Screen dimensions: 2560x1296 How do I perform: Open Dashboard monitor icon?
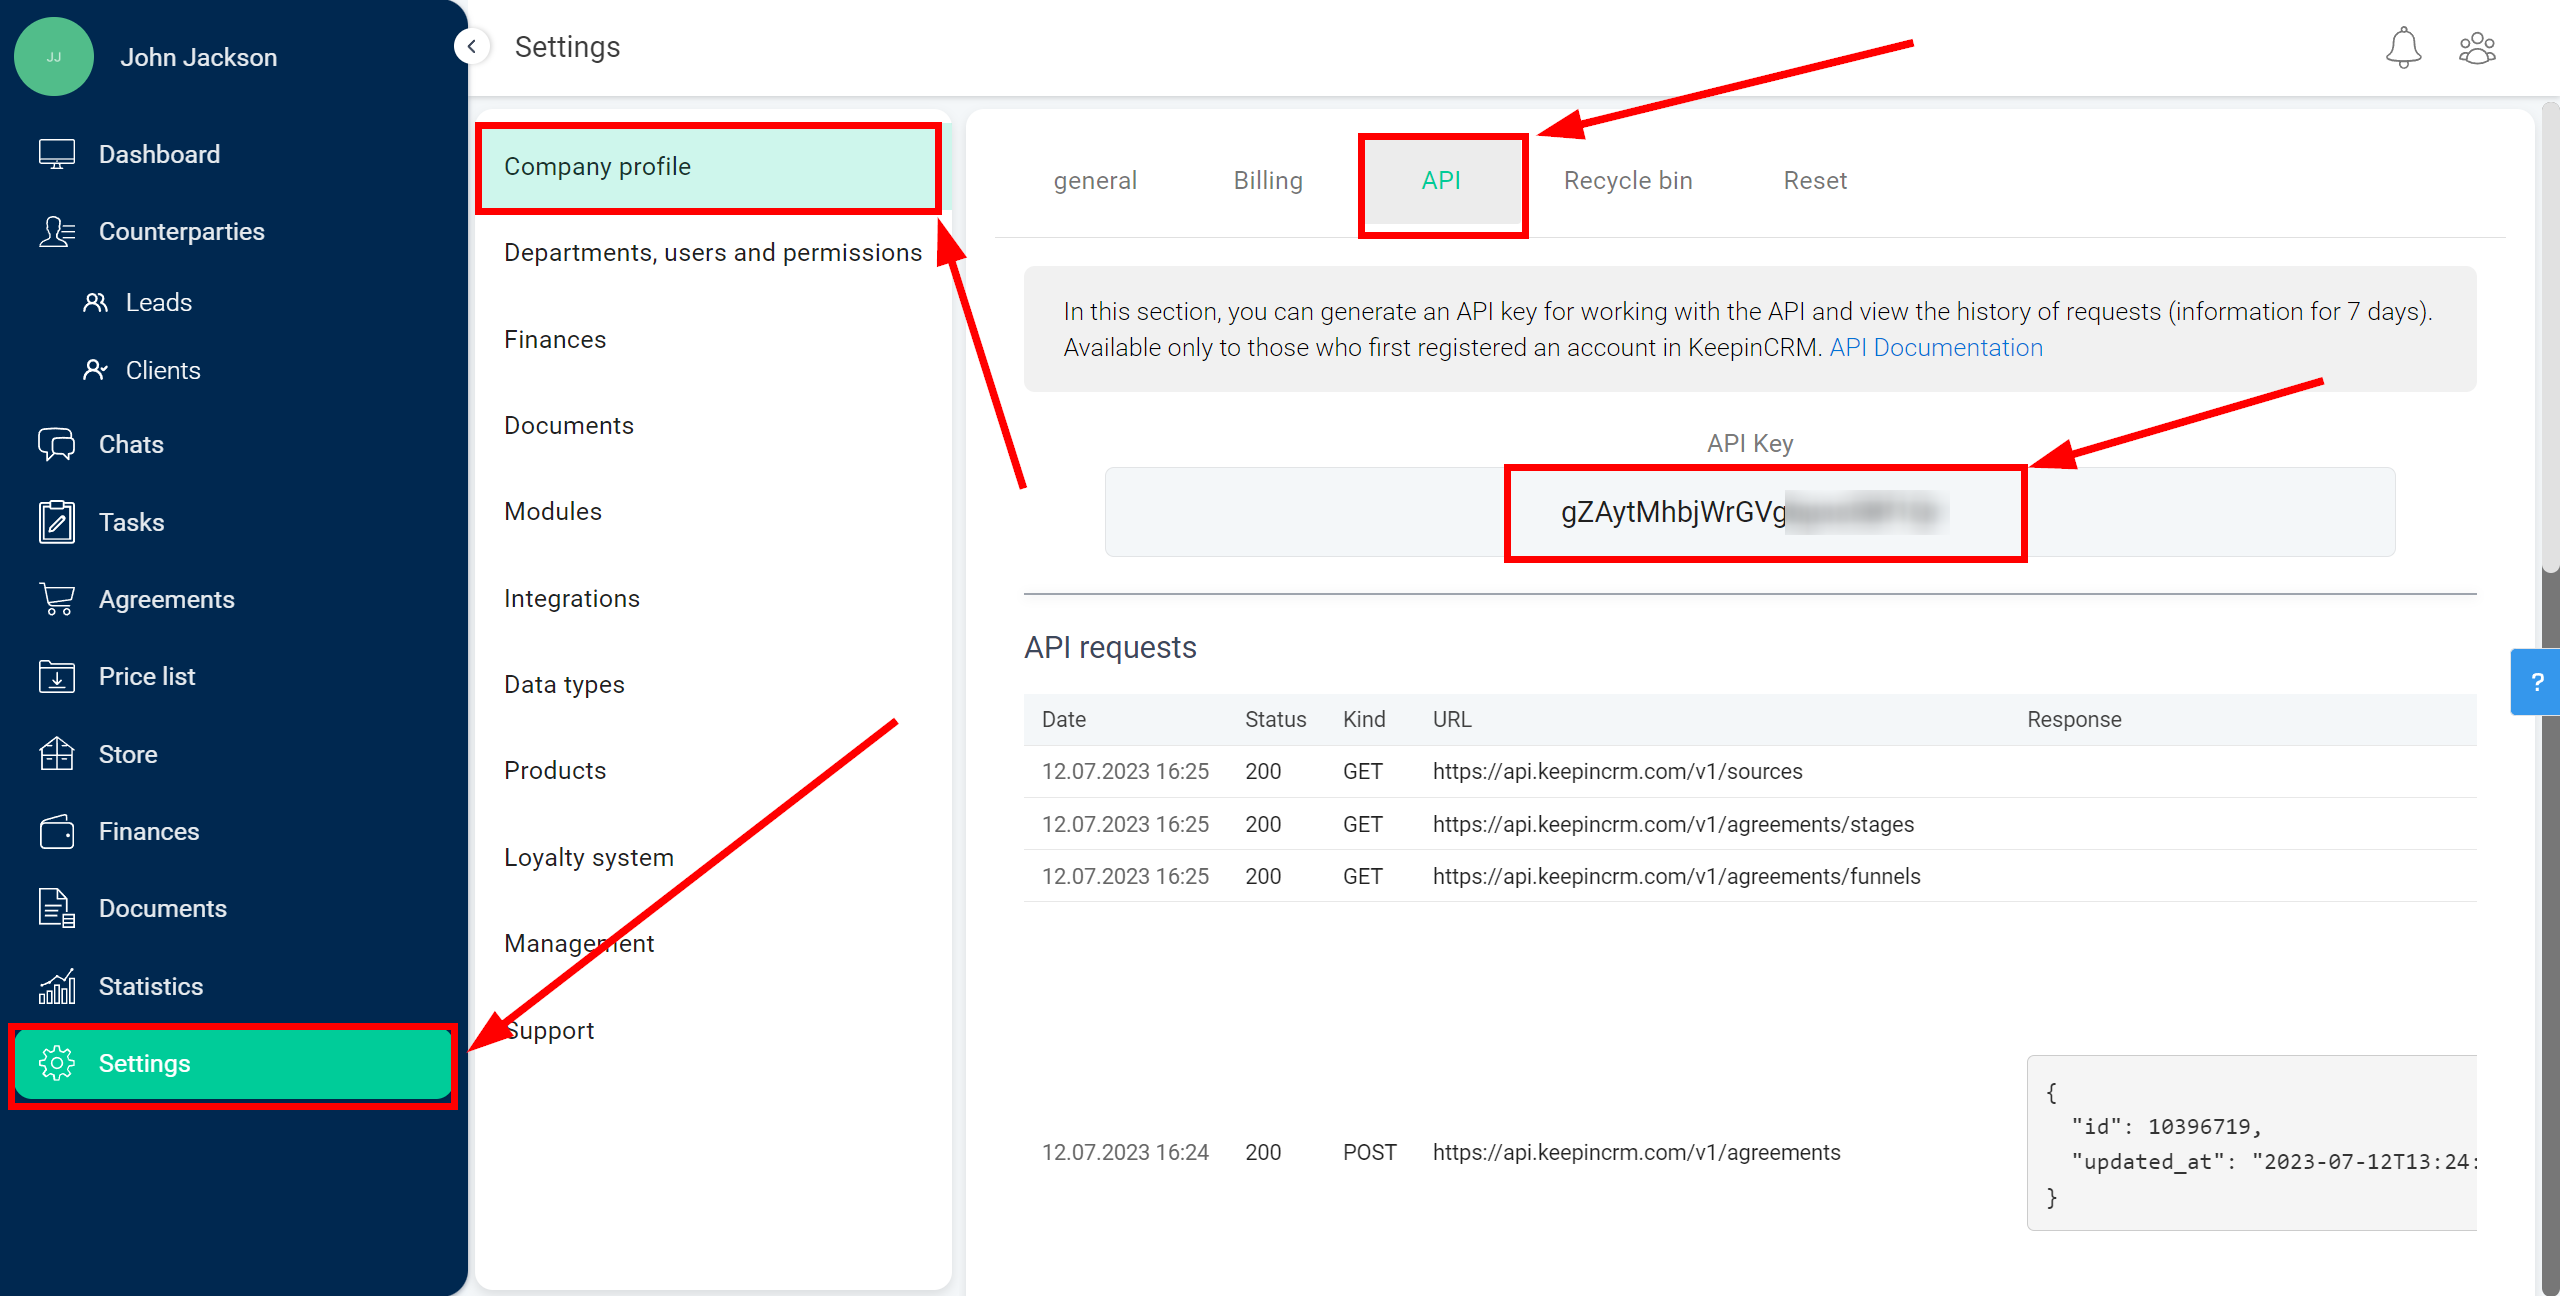pyautogui.click(x=57, y=154)
